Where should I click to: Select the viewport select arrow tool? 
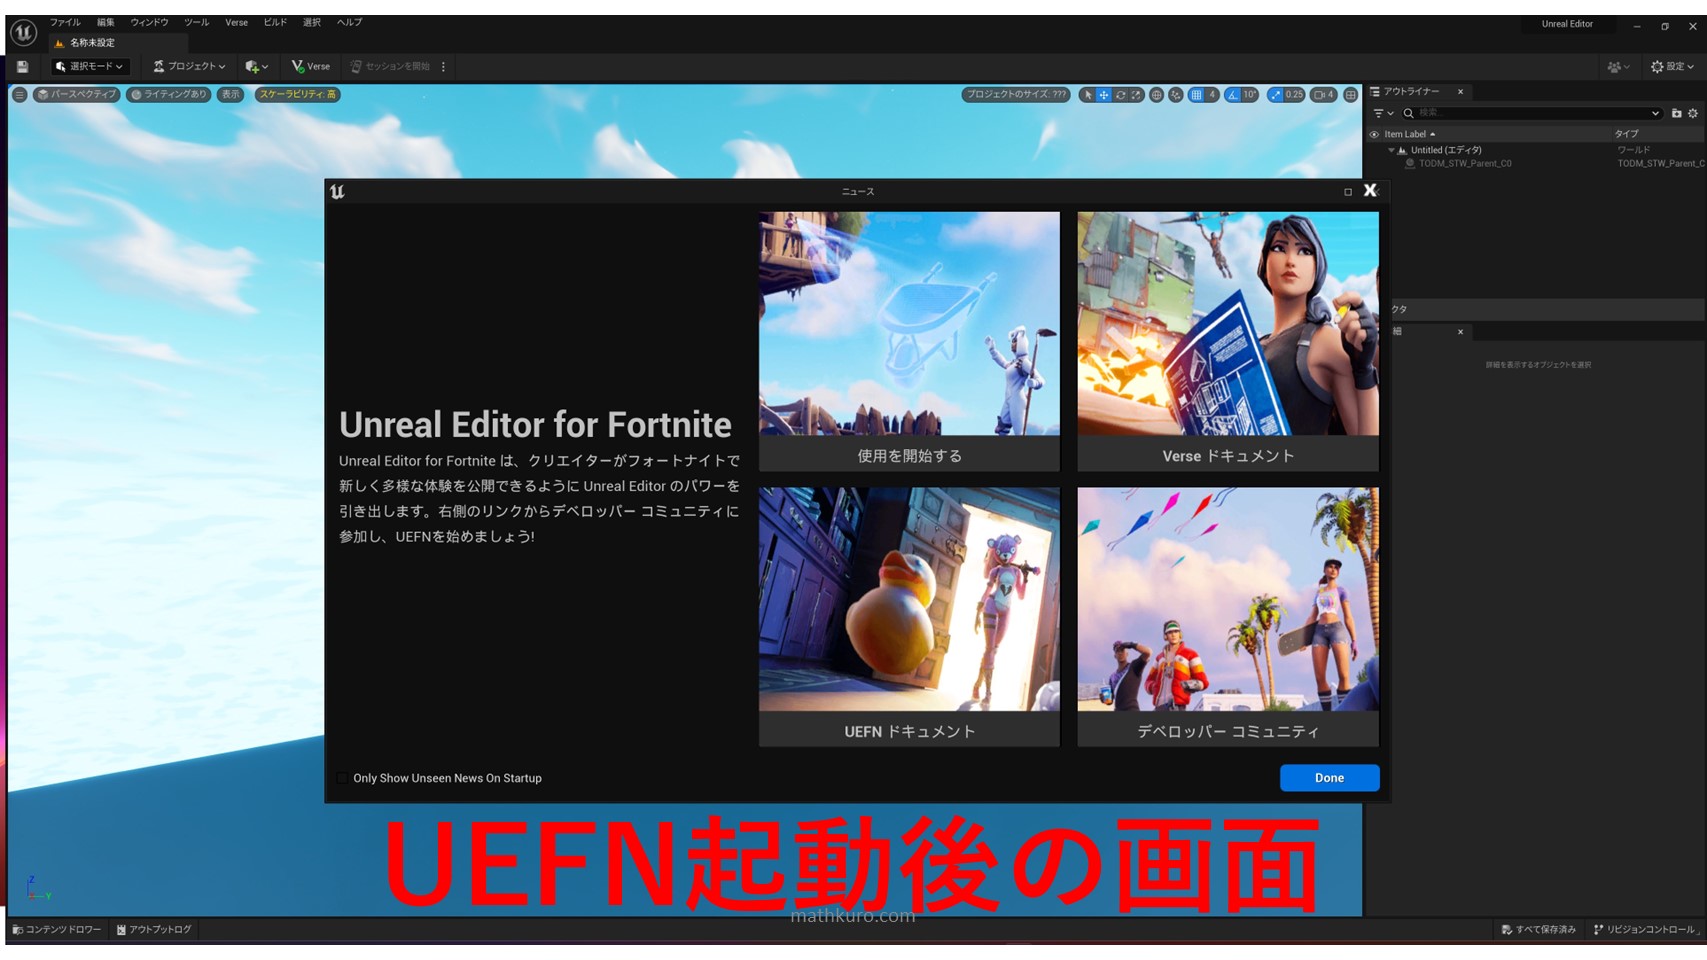click(x=1088, y=95)
